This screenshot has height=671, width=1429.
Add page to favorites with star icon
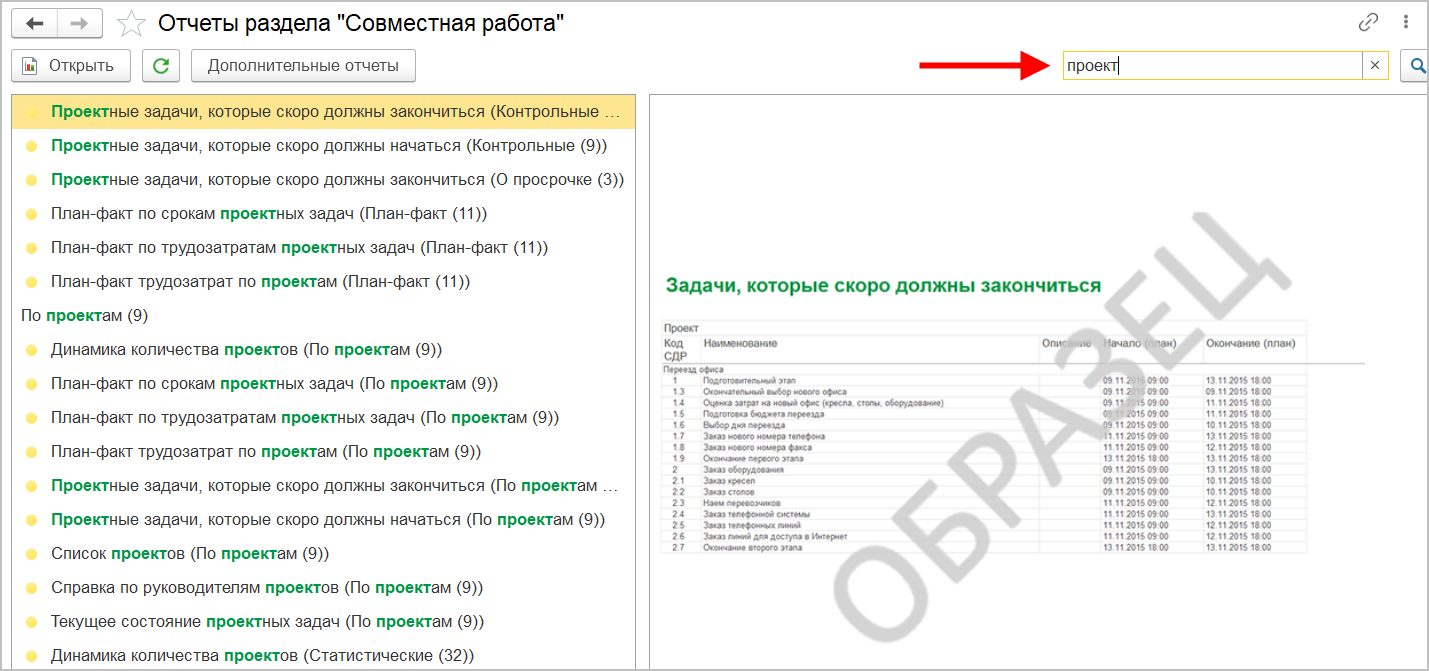pyautogui.click(x=131, y=23)
